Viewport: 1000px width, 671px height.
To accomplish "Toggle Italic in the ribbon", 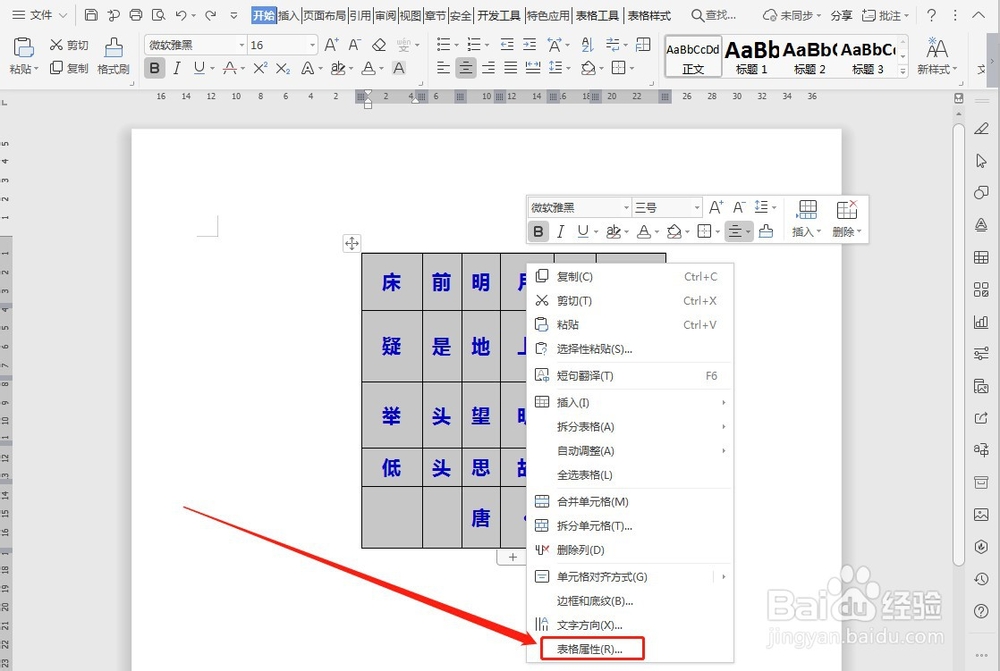I will click(x=177, y=68).
